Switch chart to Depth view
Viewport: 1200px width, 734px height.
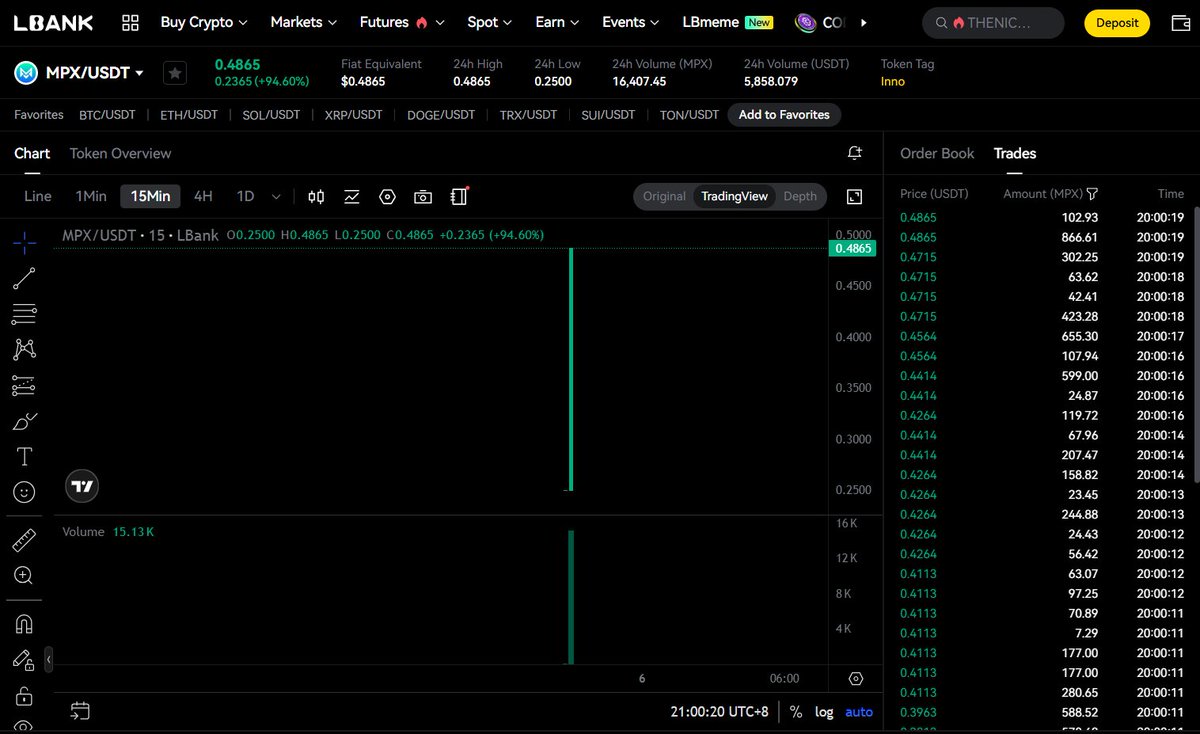800,196
